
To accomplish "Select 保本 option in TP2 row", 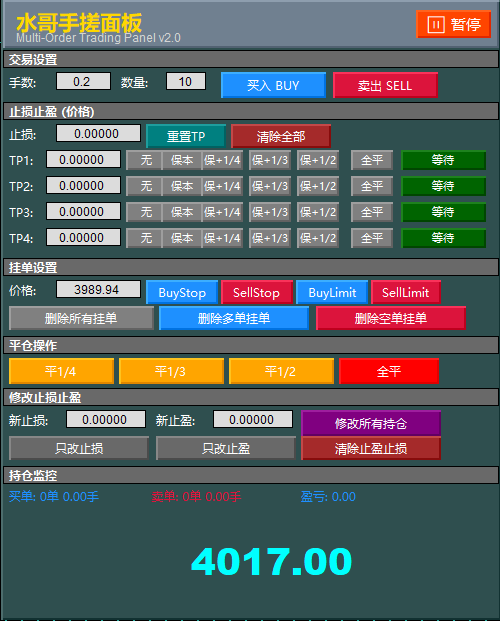I will click(x=182, y=186).
